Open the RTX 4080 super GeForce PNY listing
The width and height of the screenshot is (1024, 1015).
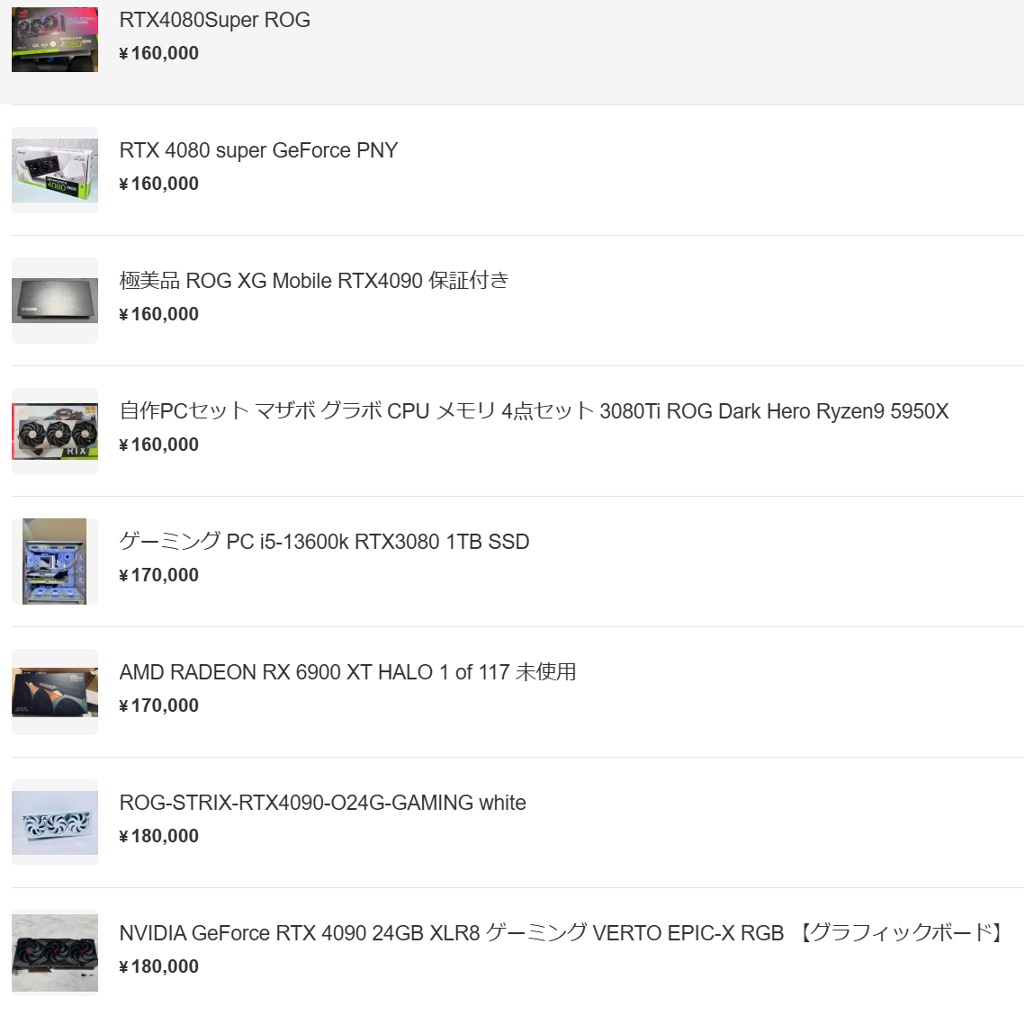(x=259, y=150)
